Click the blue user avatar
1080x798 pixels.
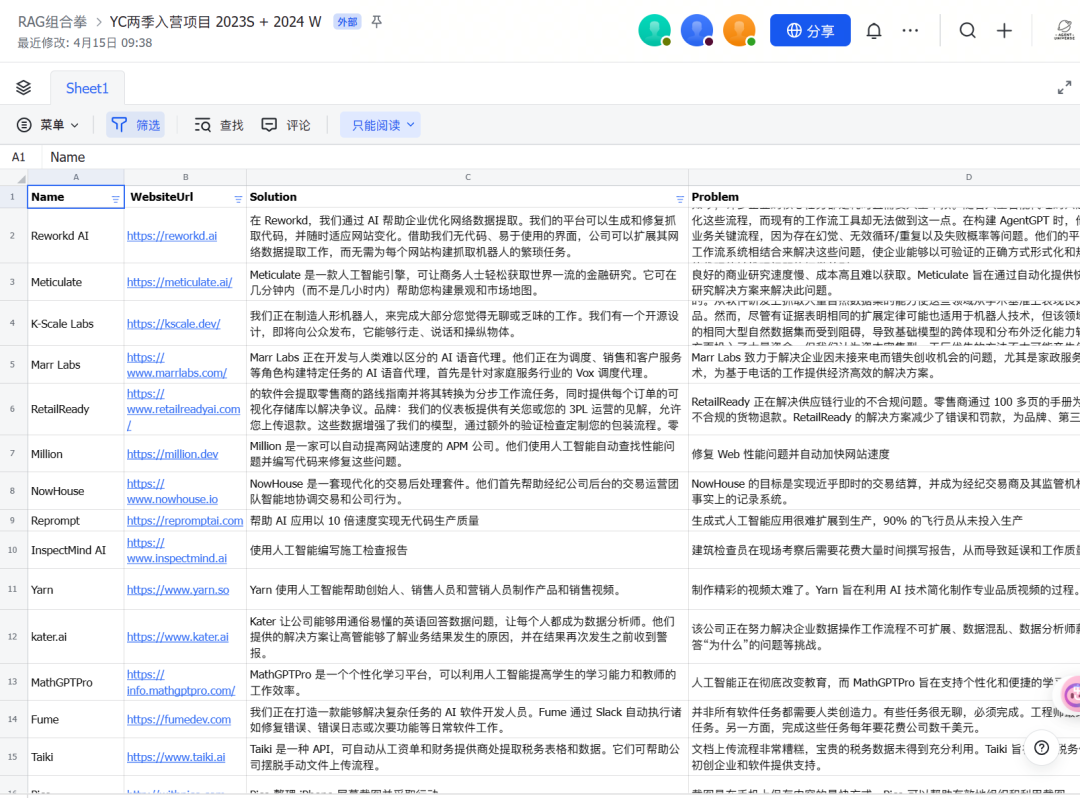696,30
